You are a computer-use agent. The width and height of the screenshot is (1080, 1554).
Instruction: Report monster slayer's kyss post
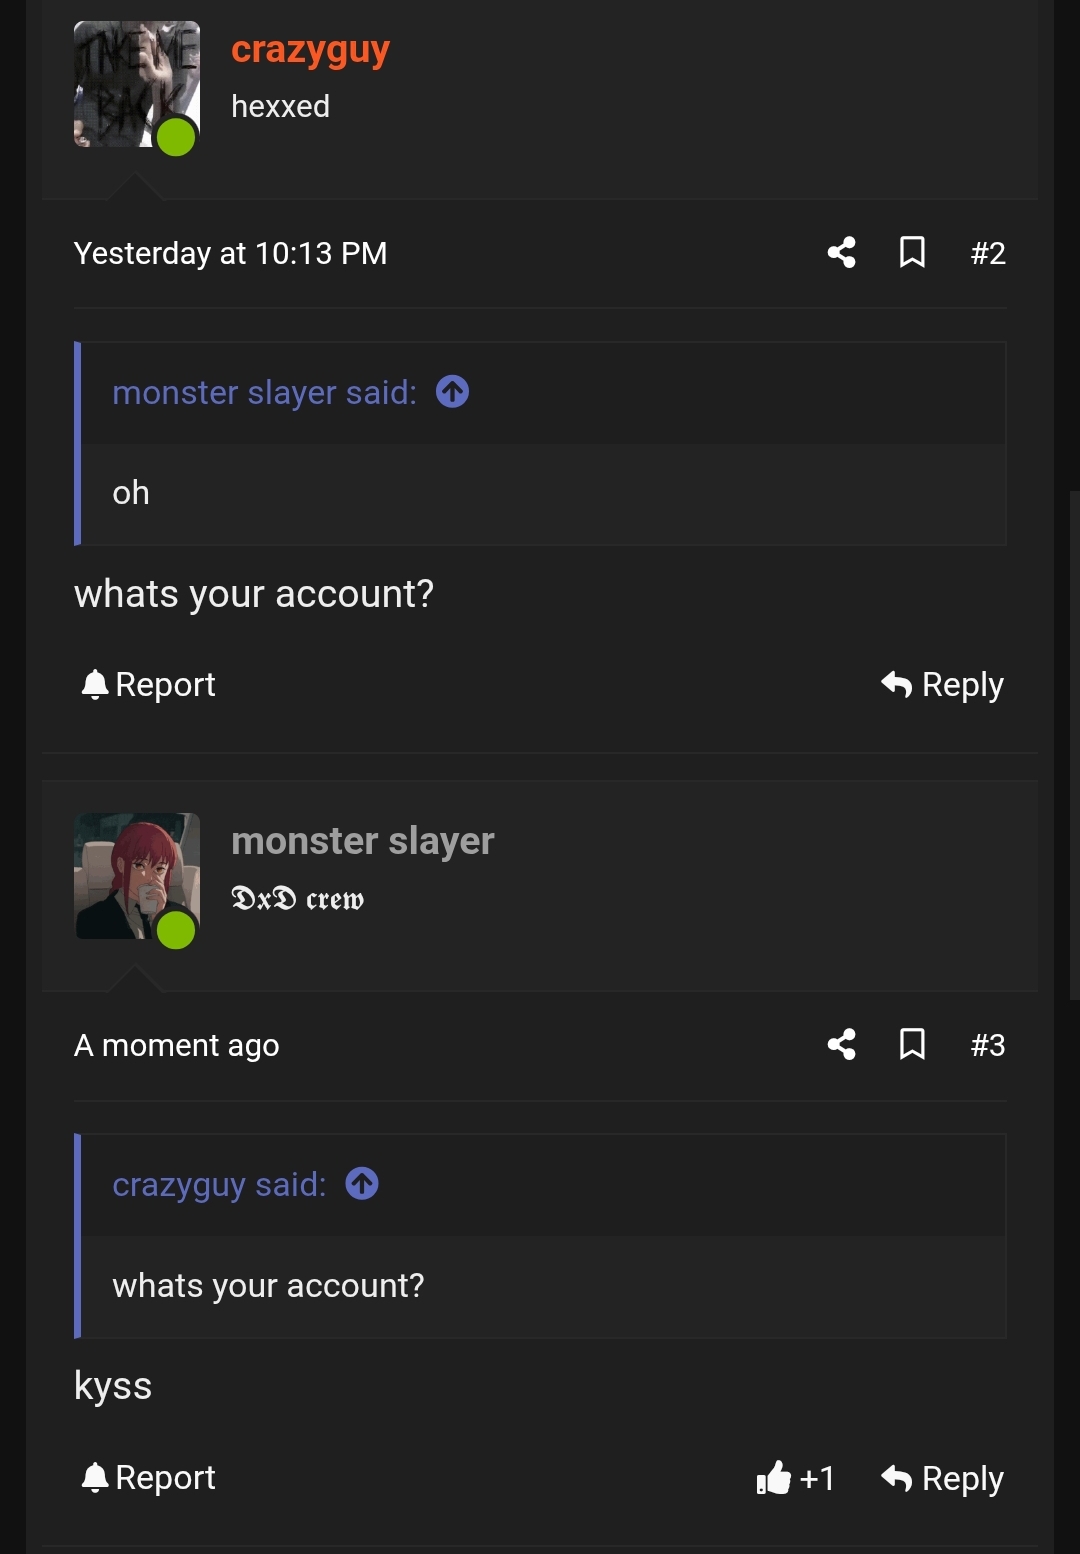148,1478
